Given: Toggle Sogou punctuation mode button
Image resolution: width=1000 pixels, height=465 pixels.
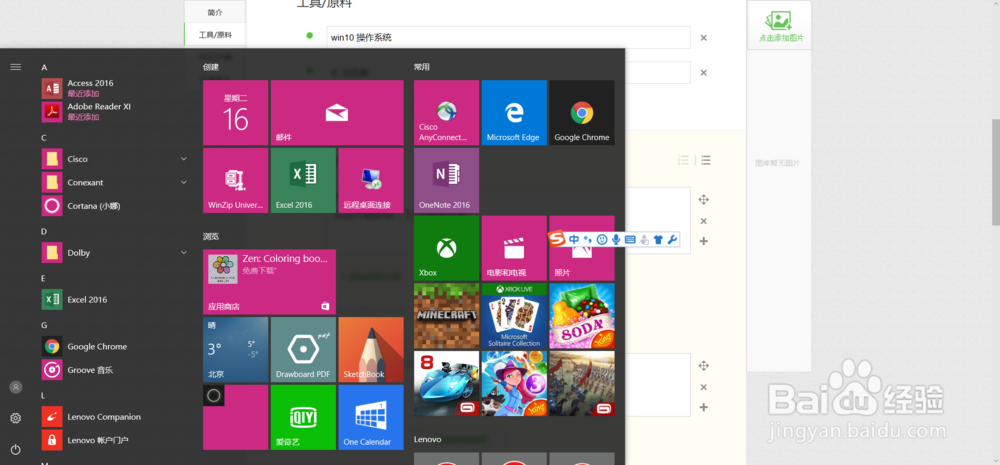Looking at the screenshot, I should tap(588, 240).
